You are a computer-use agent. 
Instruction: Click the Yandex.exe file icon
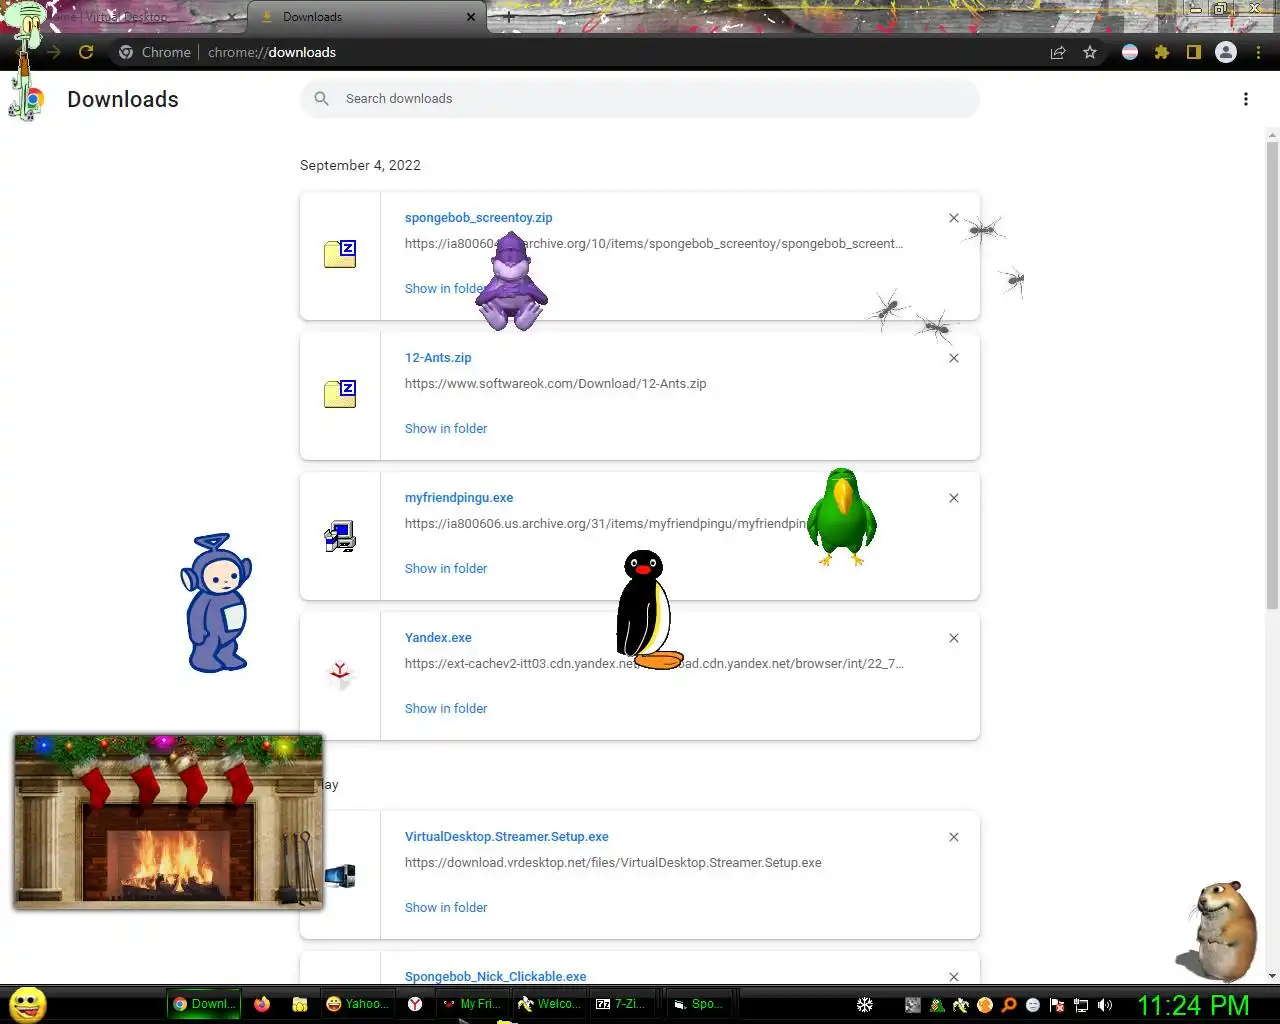[x=340, y=675]
